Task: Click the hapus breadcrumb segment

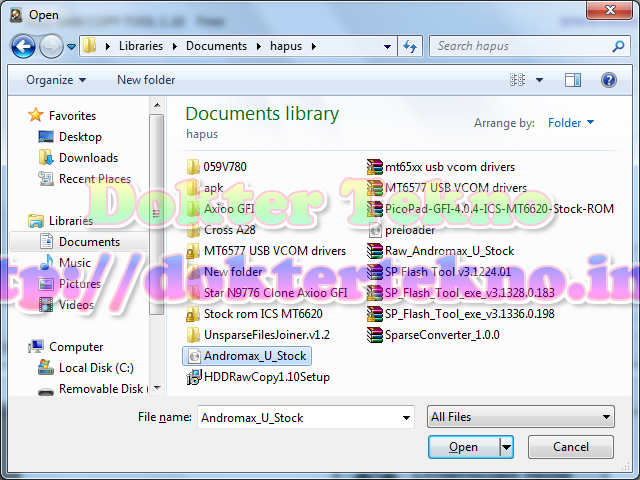Action: (286, 46)
